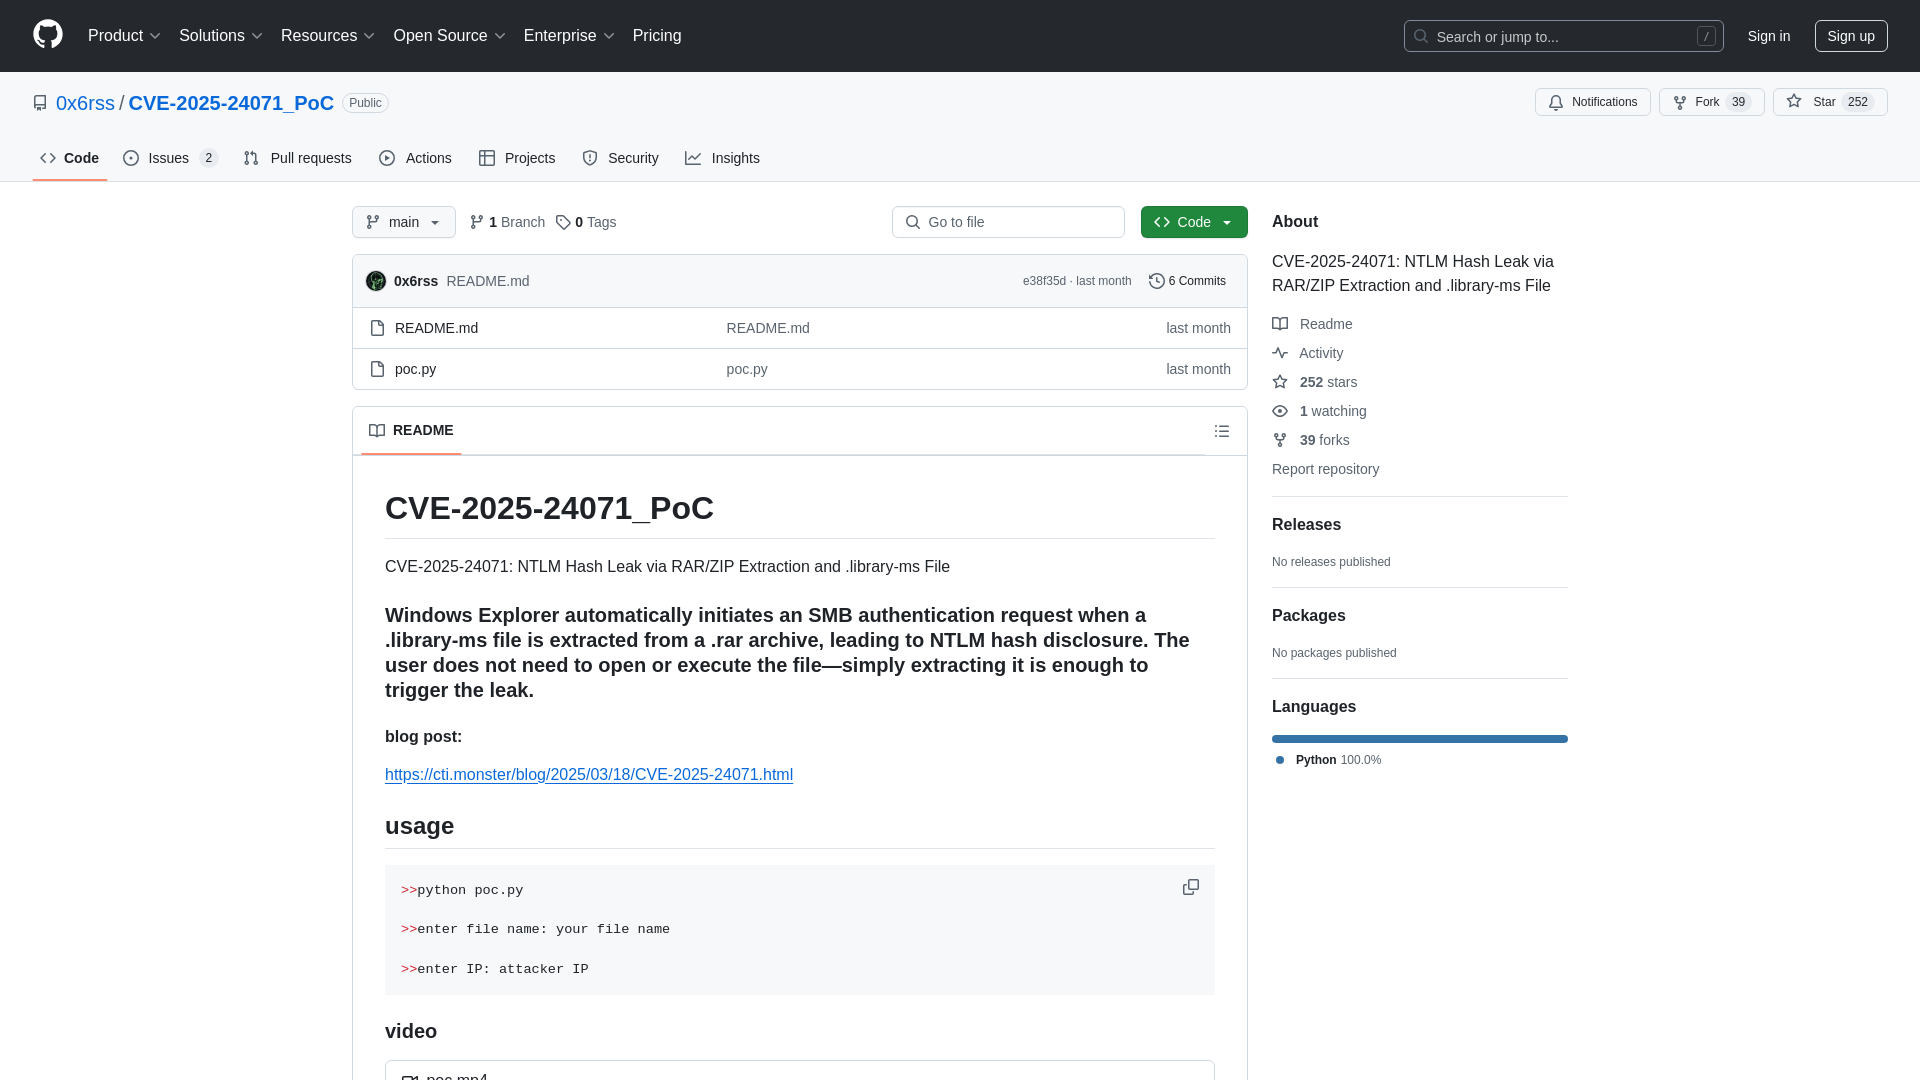Screen dimensions: 1920x1080
Task: View the 1 Branch link
Action: [x=507, y=222]
